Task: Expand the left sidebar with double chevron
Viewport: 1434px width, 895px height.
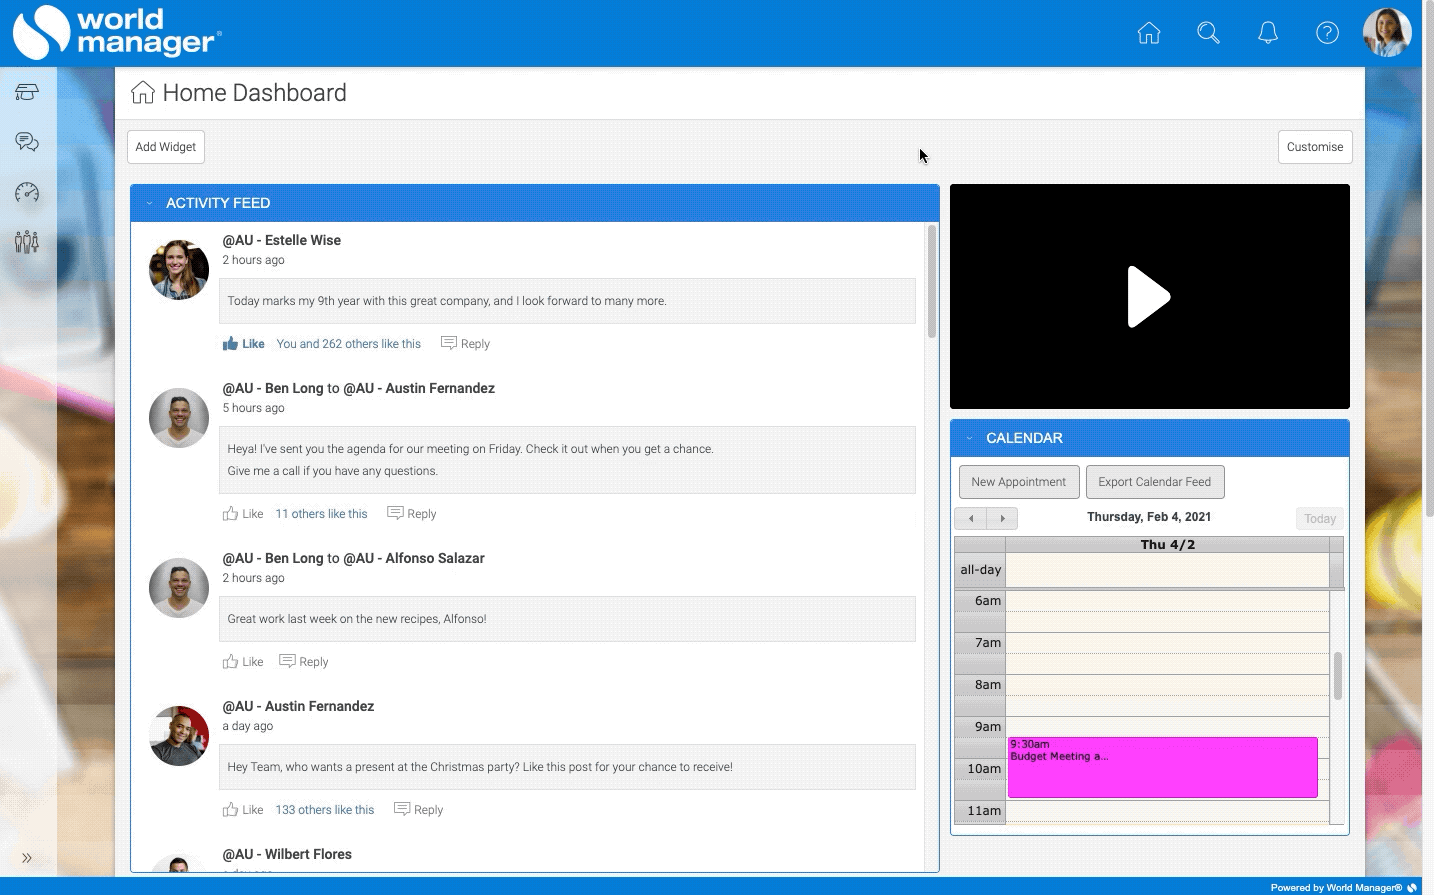Action: 27,858
